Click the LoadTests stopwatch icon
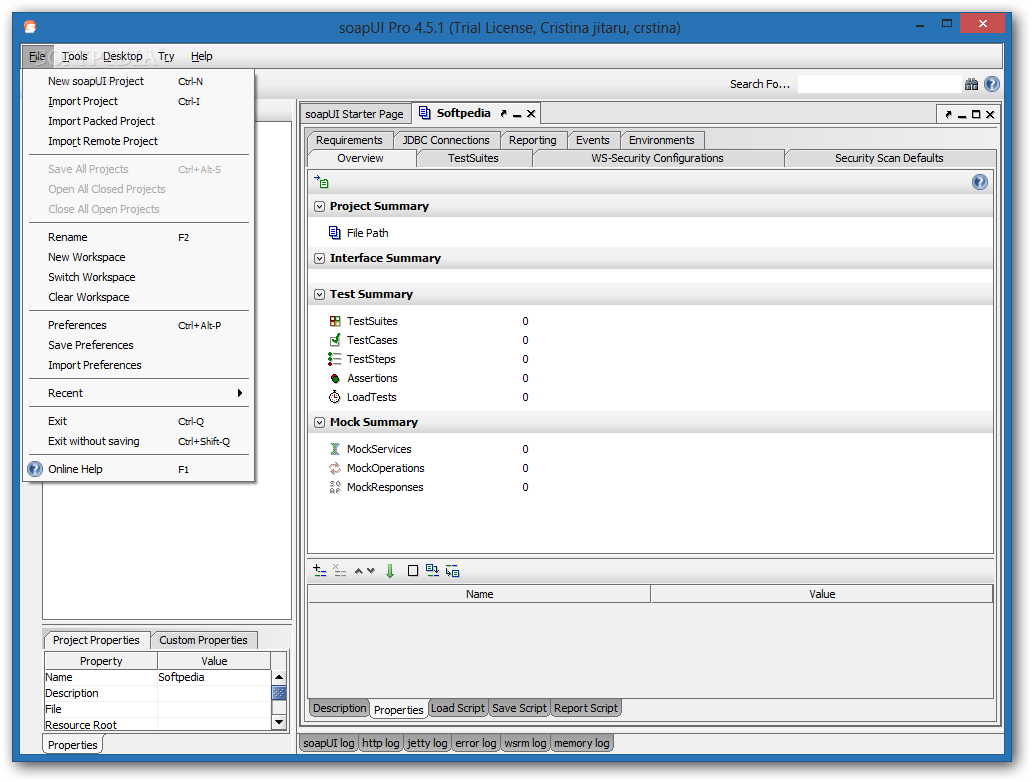 point(334,397)
